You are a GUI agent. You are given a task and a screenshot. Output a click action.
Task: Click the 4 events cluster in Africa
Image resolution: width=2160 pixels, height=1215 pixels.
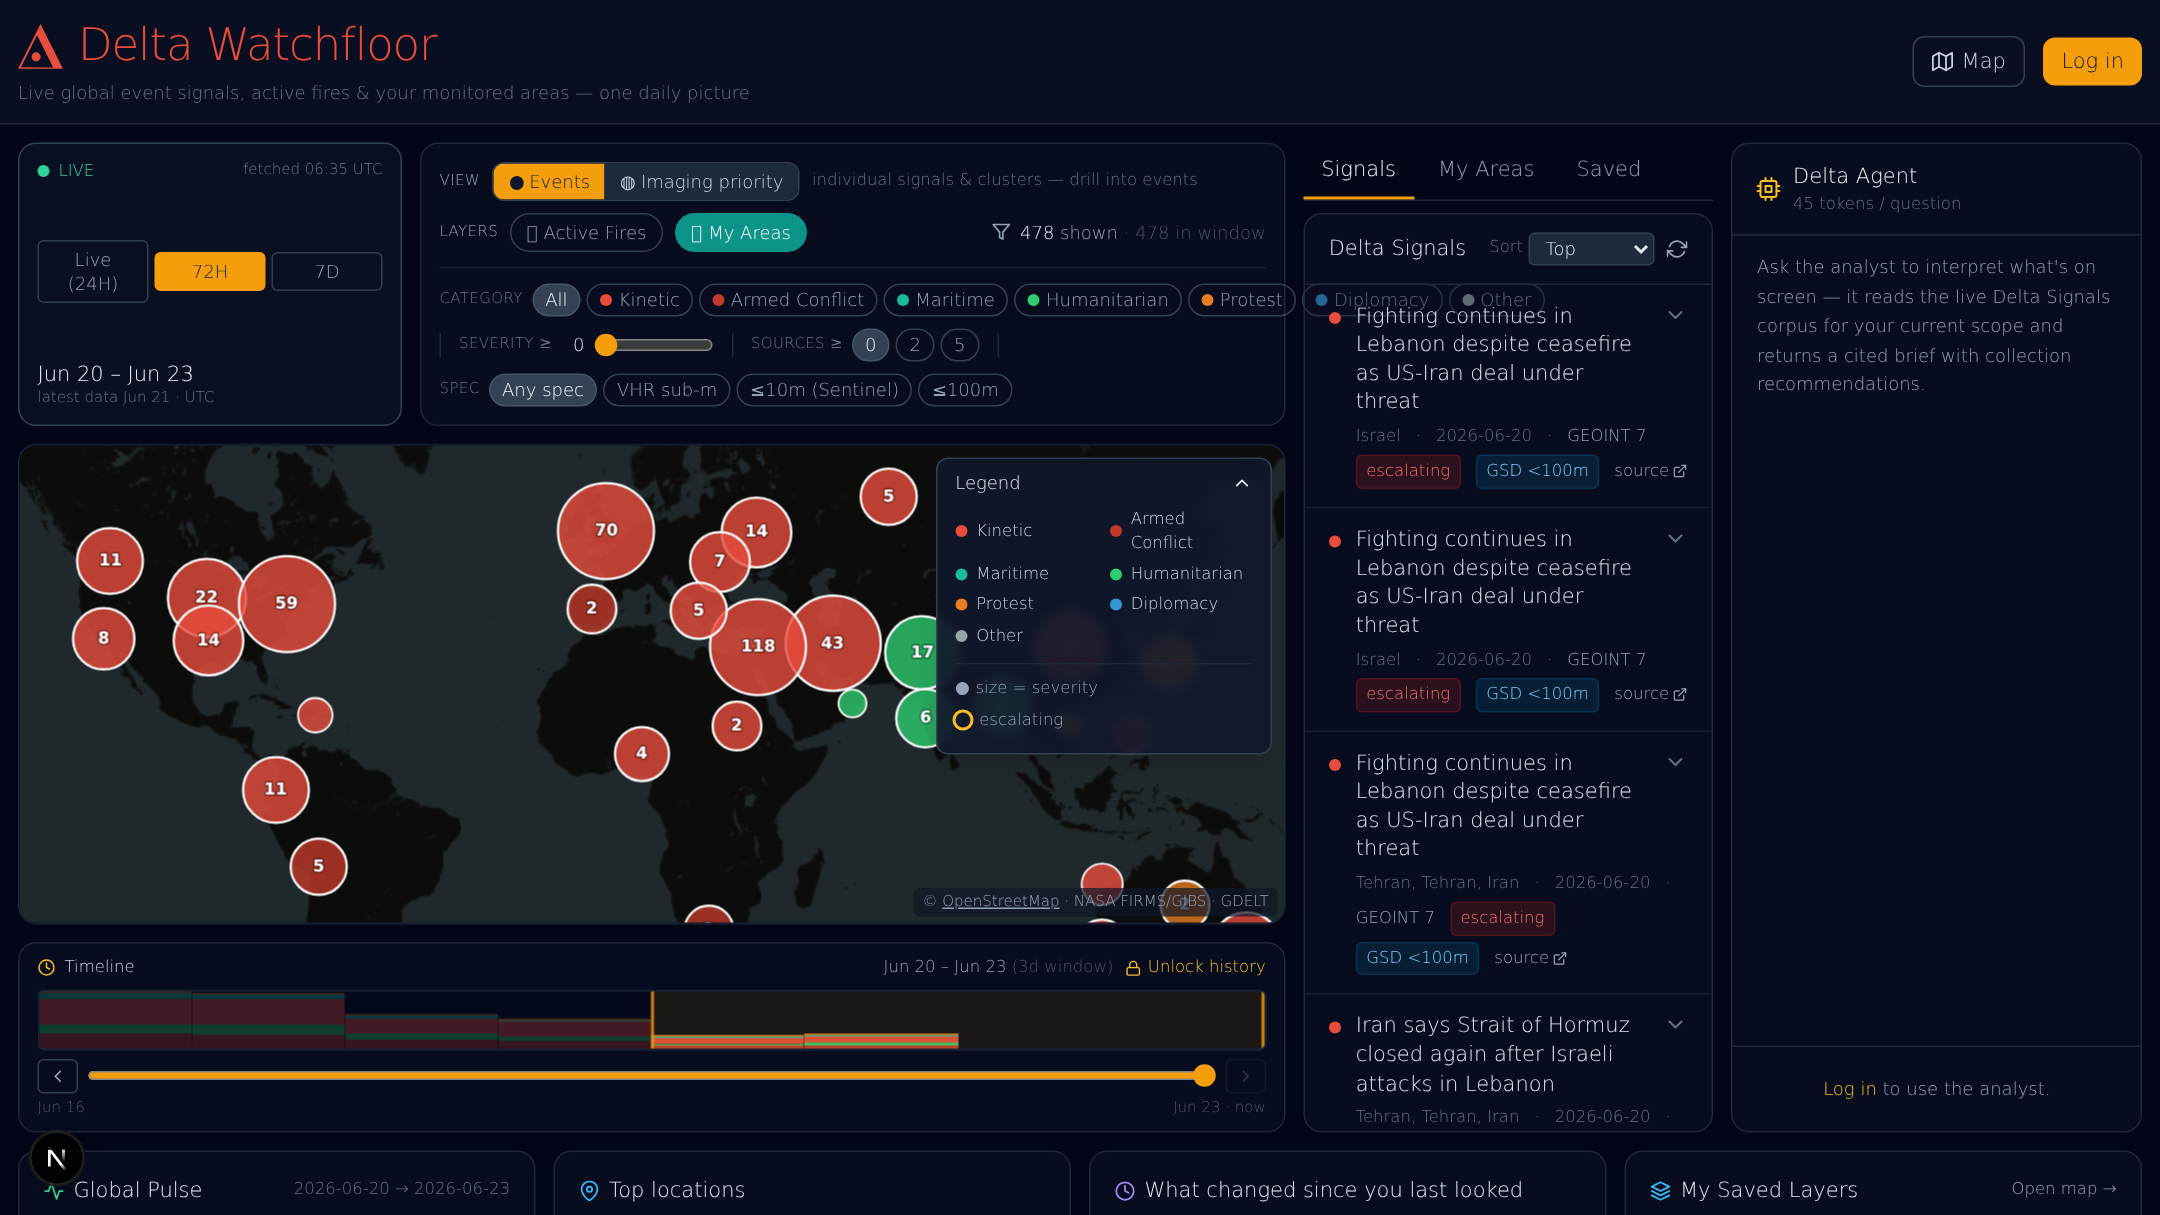(642, 753)
